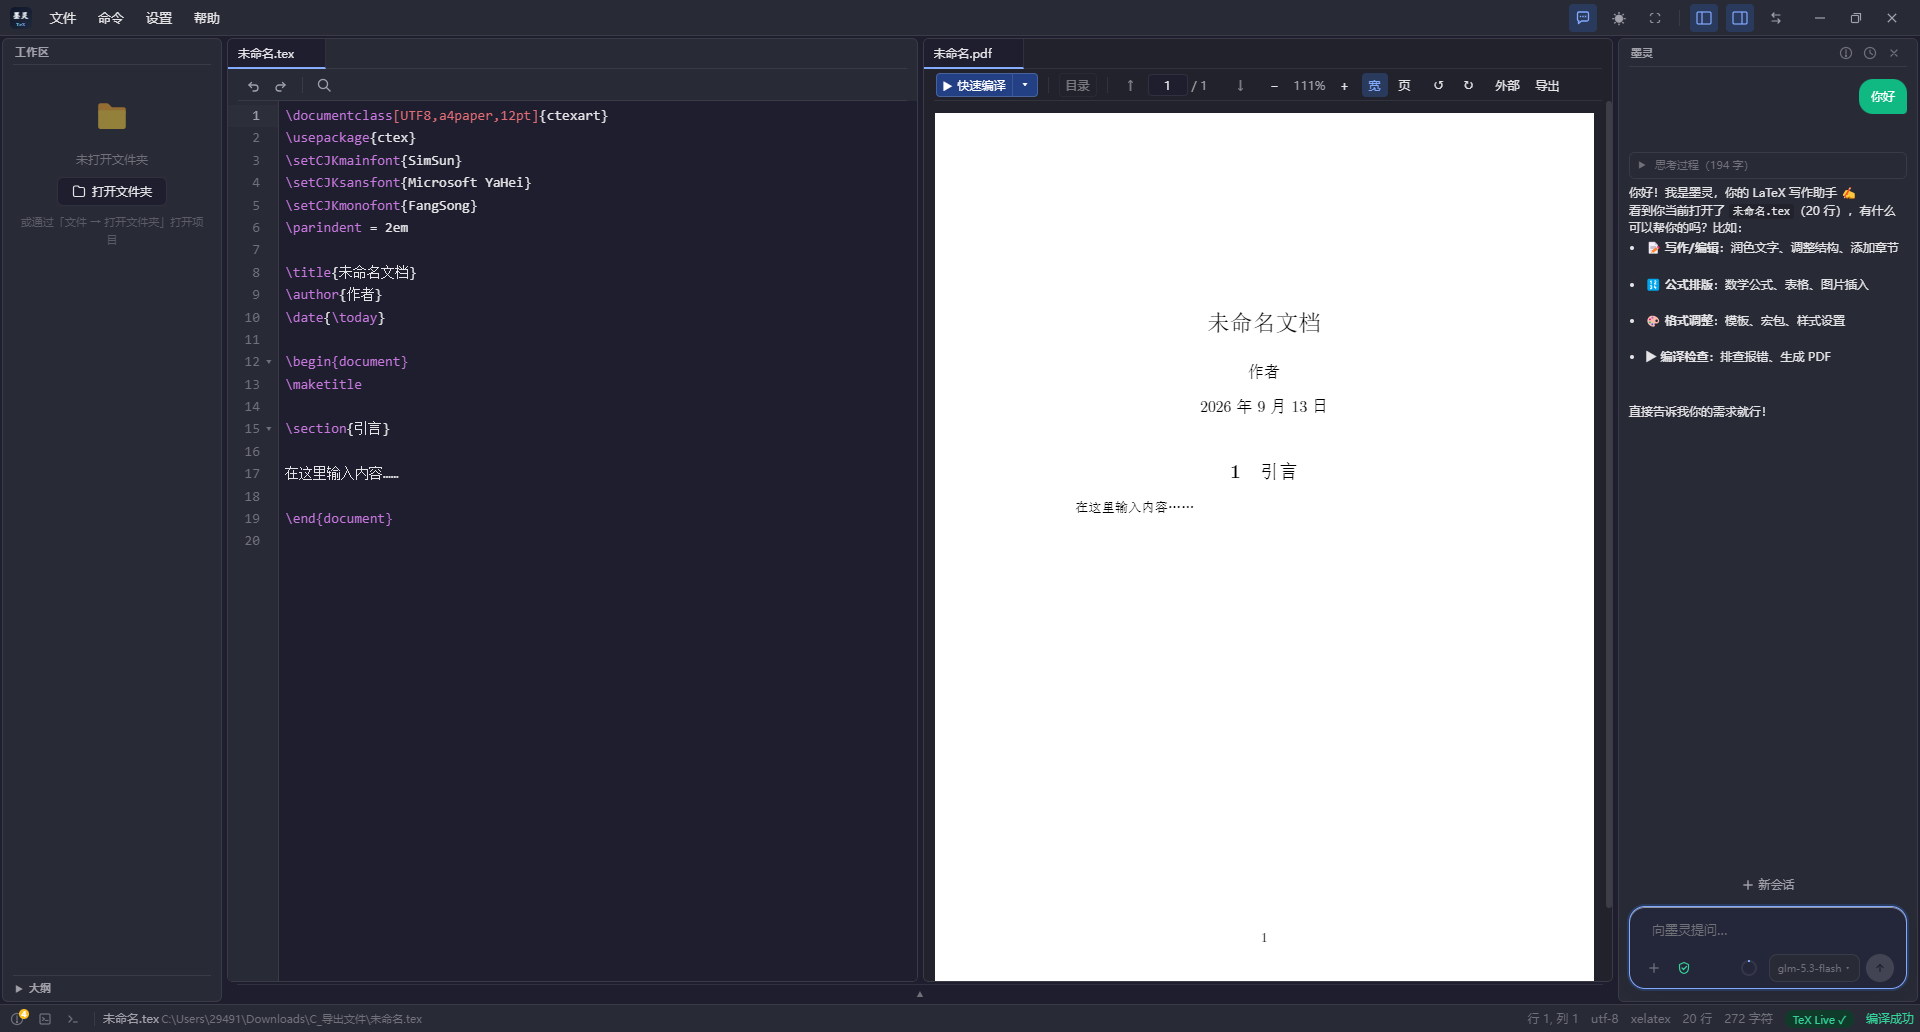Zoom out the PDF with minus icon
The height and width of the screenshot is (1032, 1920).
click(x=1274, y=86)
